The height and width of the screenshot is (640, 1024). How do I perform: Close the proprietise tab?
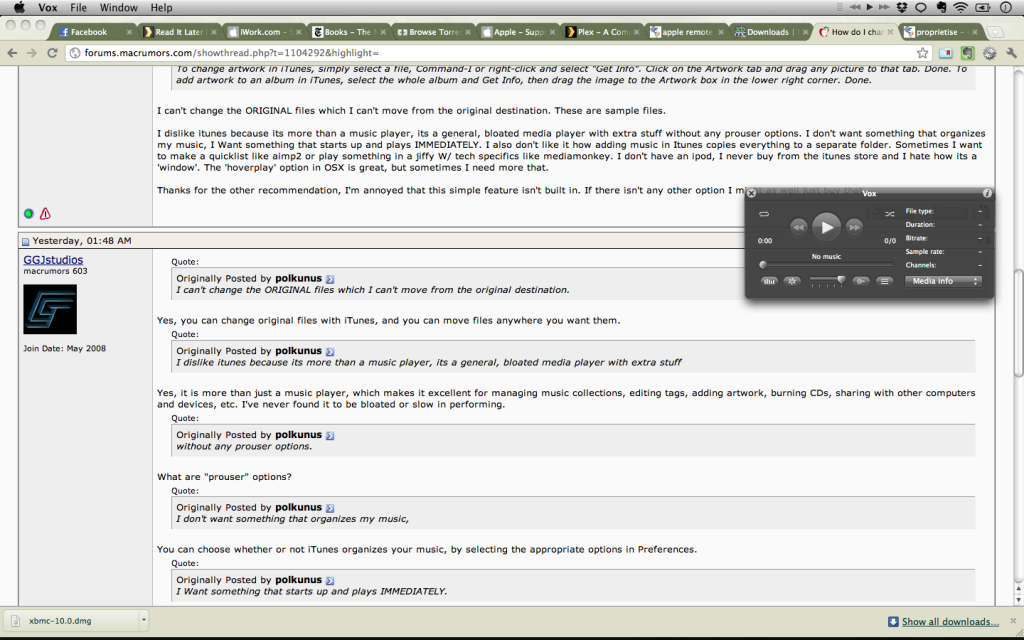[x=975, y=32]
